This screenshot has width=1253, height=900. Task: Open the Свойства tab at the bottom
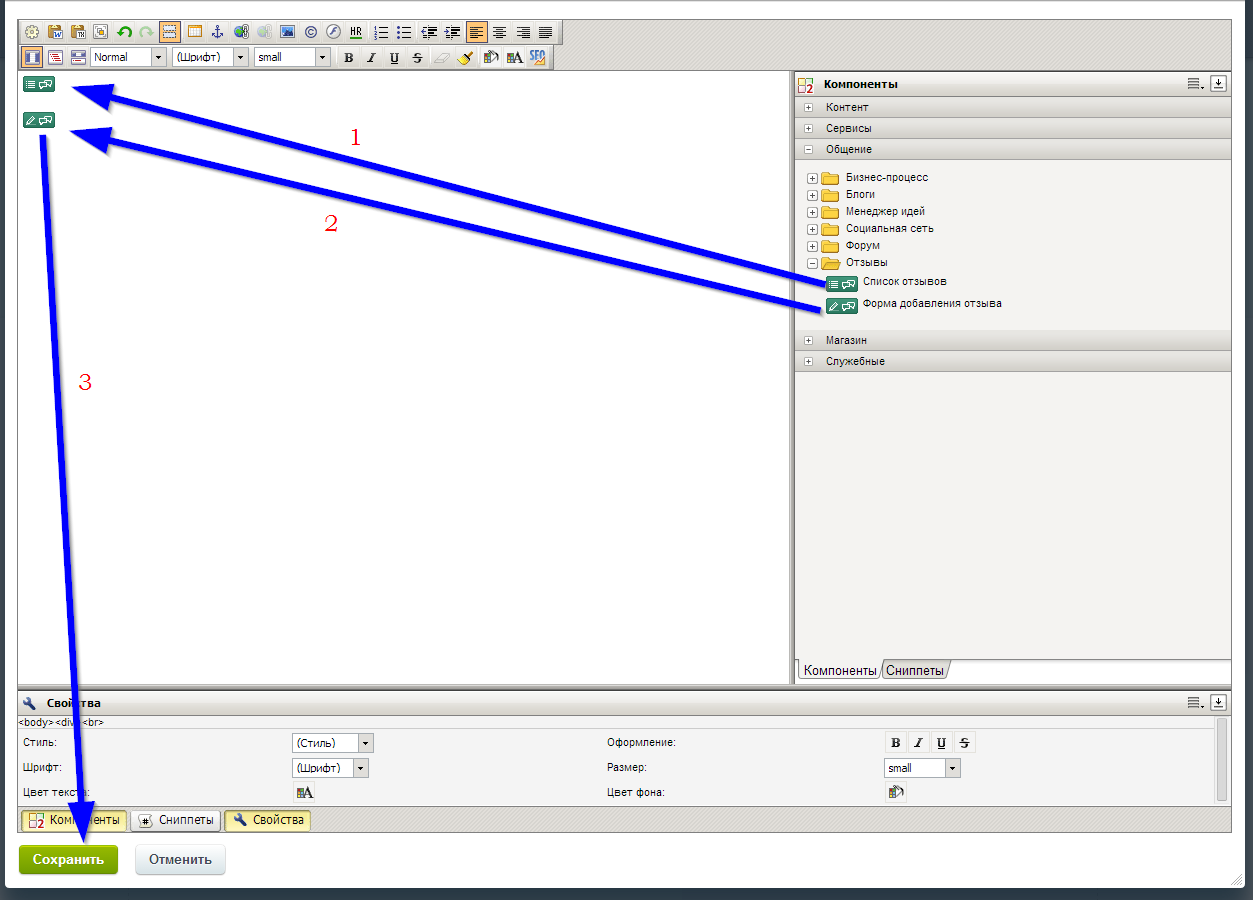pyautogui.click(x=267, y=820)
